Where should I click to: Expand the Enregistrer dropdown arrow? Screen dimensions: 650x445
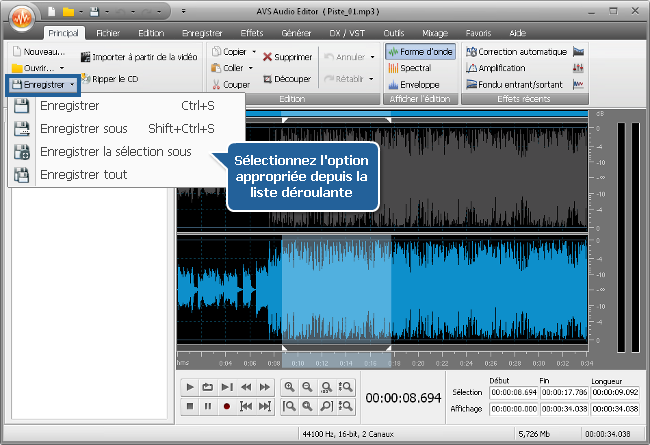(72, 86)
